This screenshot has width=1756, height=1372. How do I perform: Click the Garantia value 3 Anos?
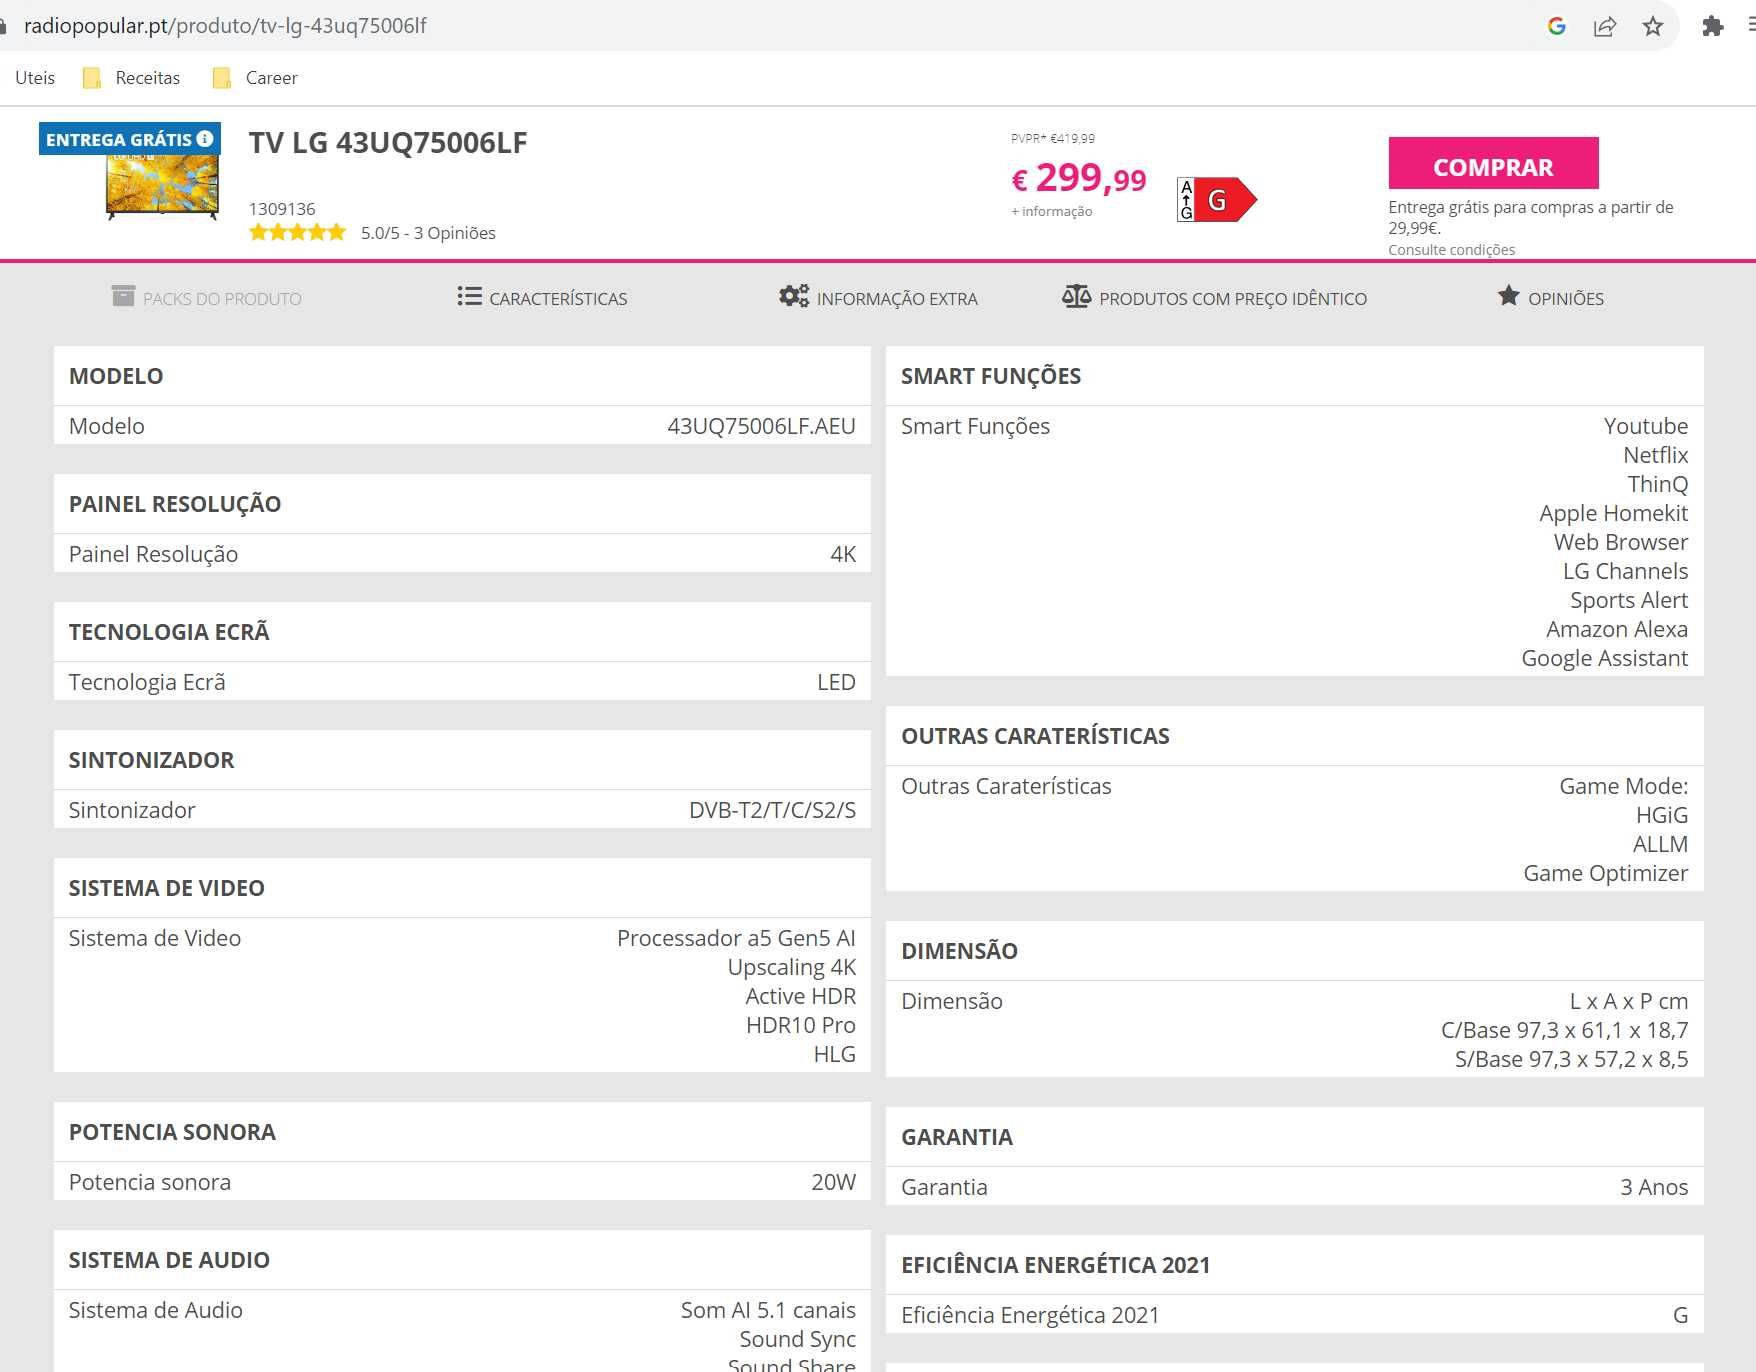tap(1654, 1187)
